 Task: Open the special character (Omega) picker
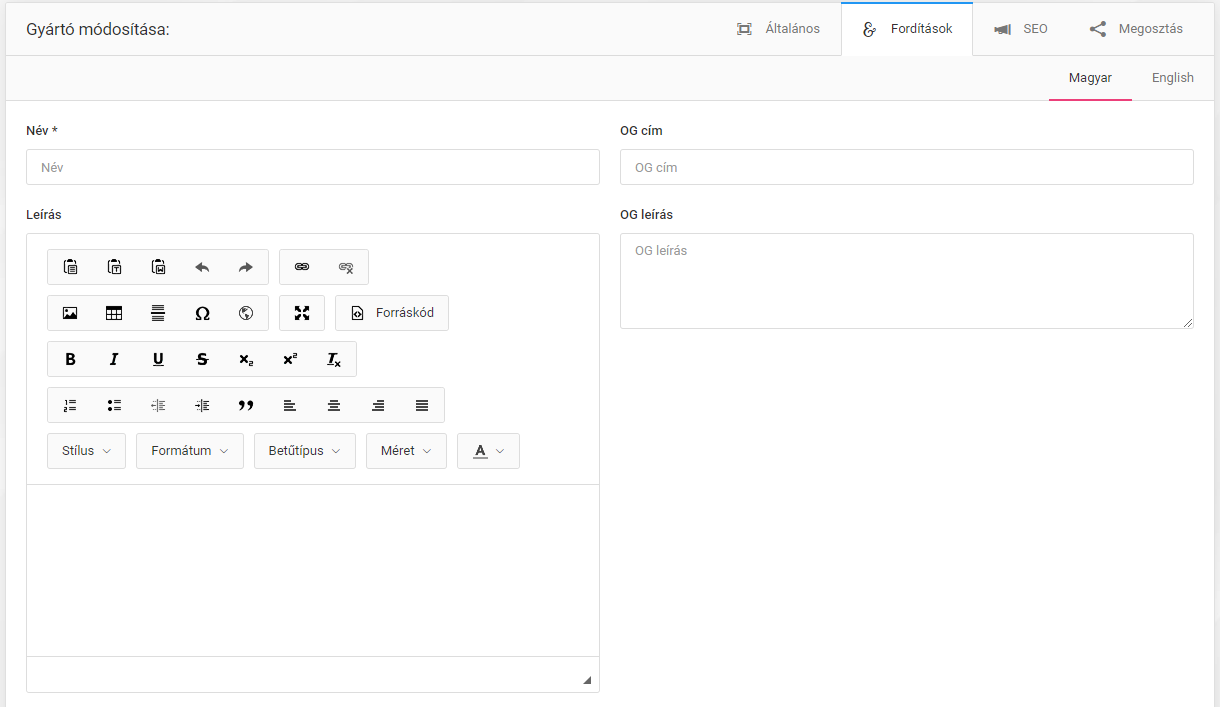pos(202,313)
